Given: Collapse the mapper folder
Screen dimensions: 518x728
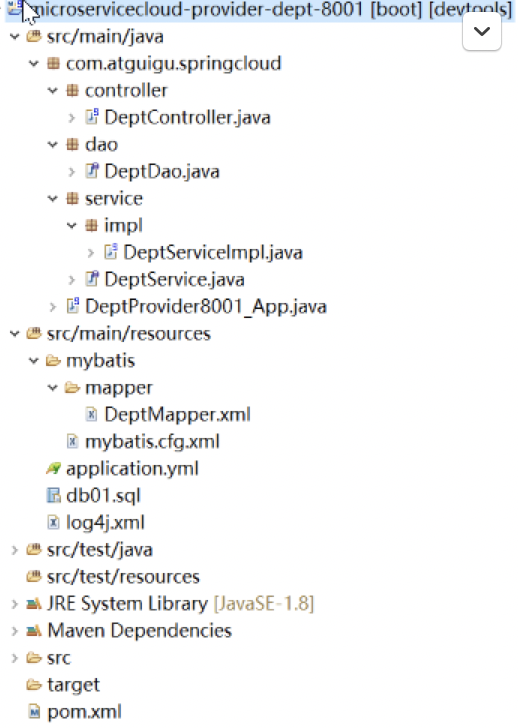Looking at the screenshot, I should 53,387.
